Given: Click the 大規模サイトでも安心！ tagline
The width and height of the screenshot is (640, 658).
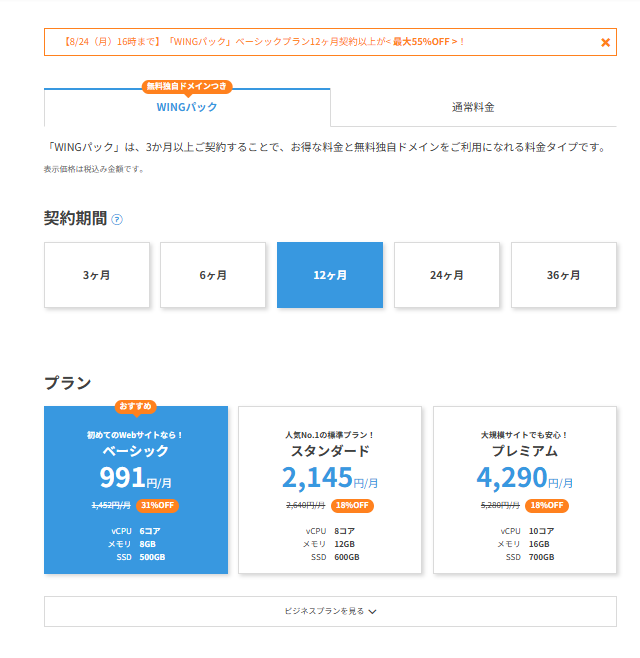Looking at the screenshot, I should click(525, 435).
